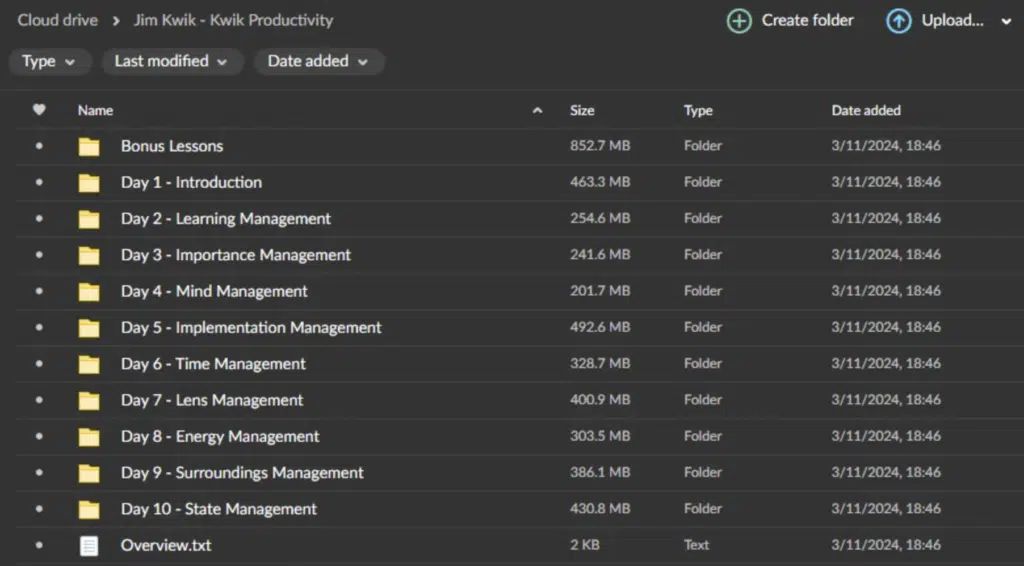Toggle favorite dot for Day 4 - Mind Management

(39, 291)
